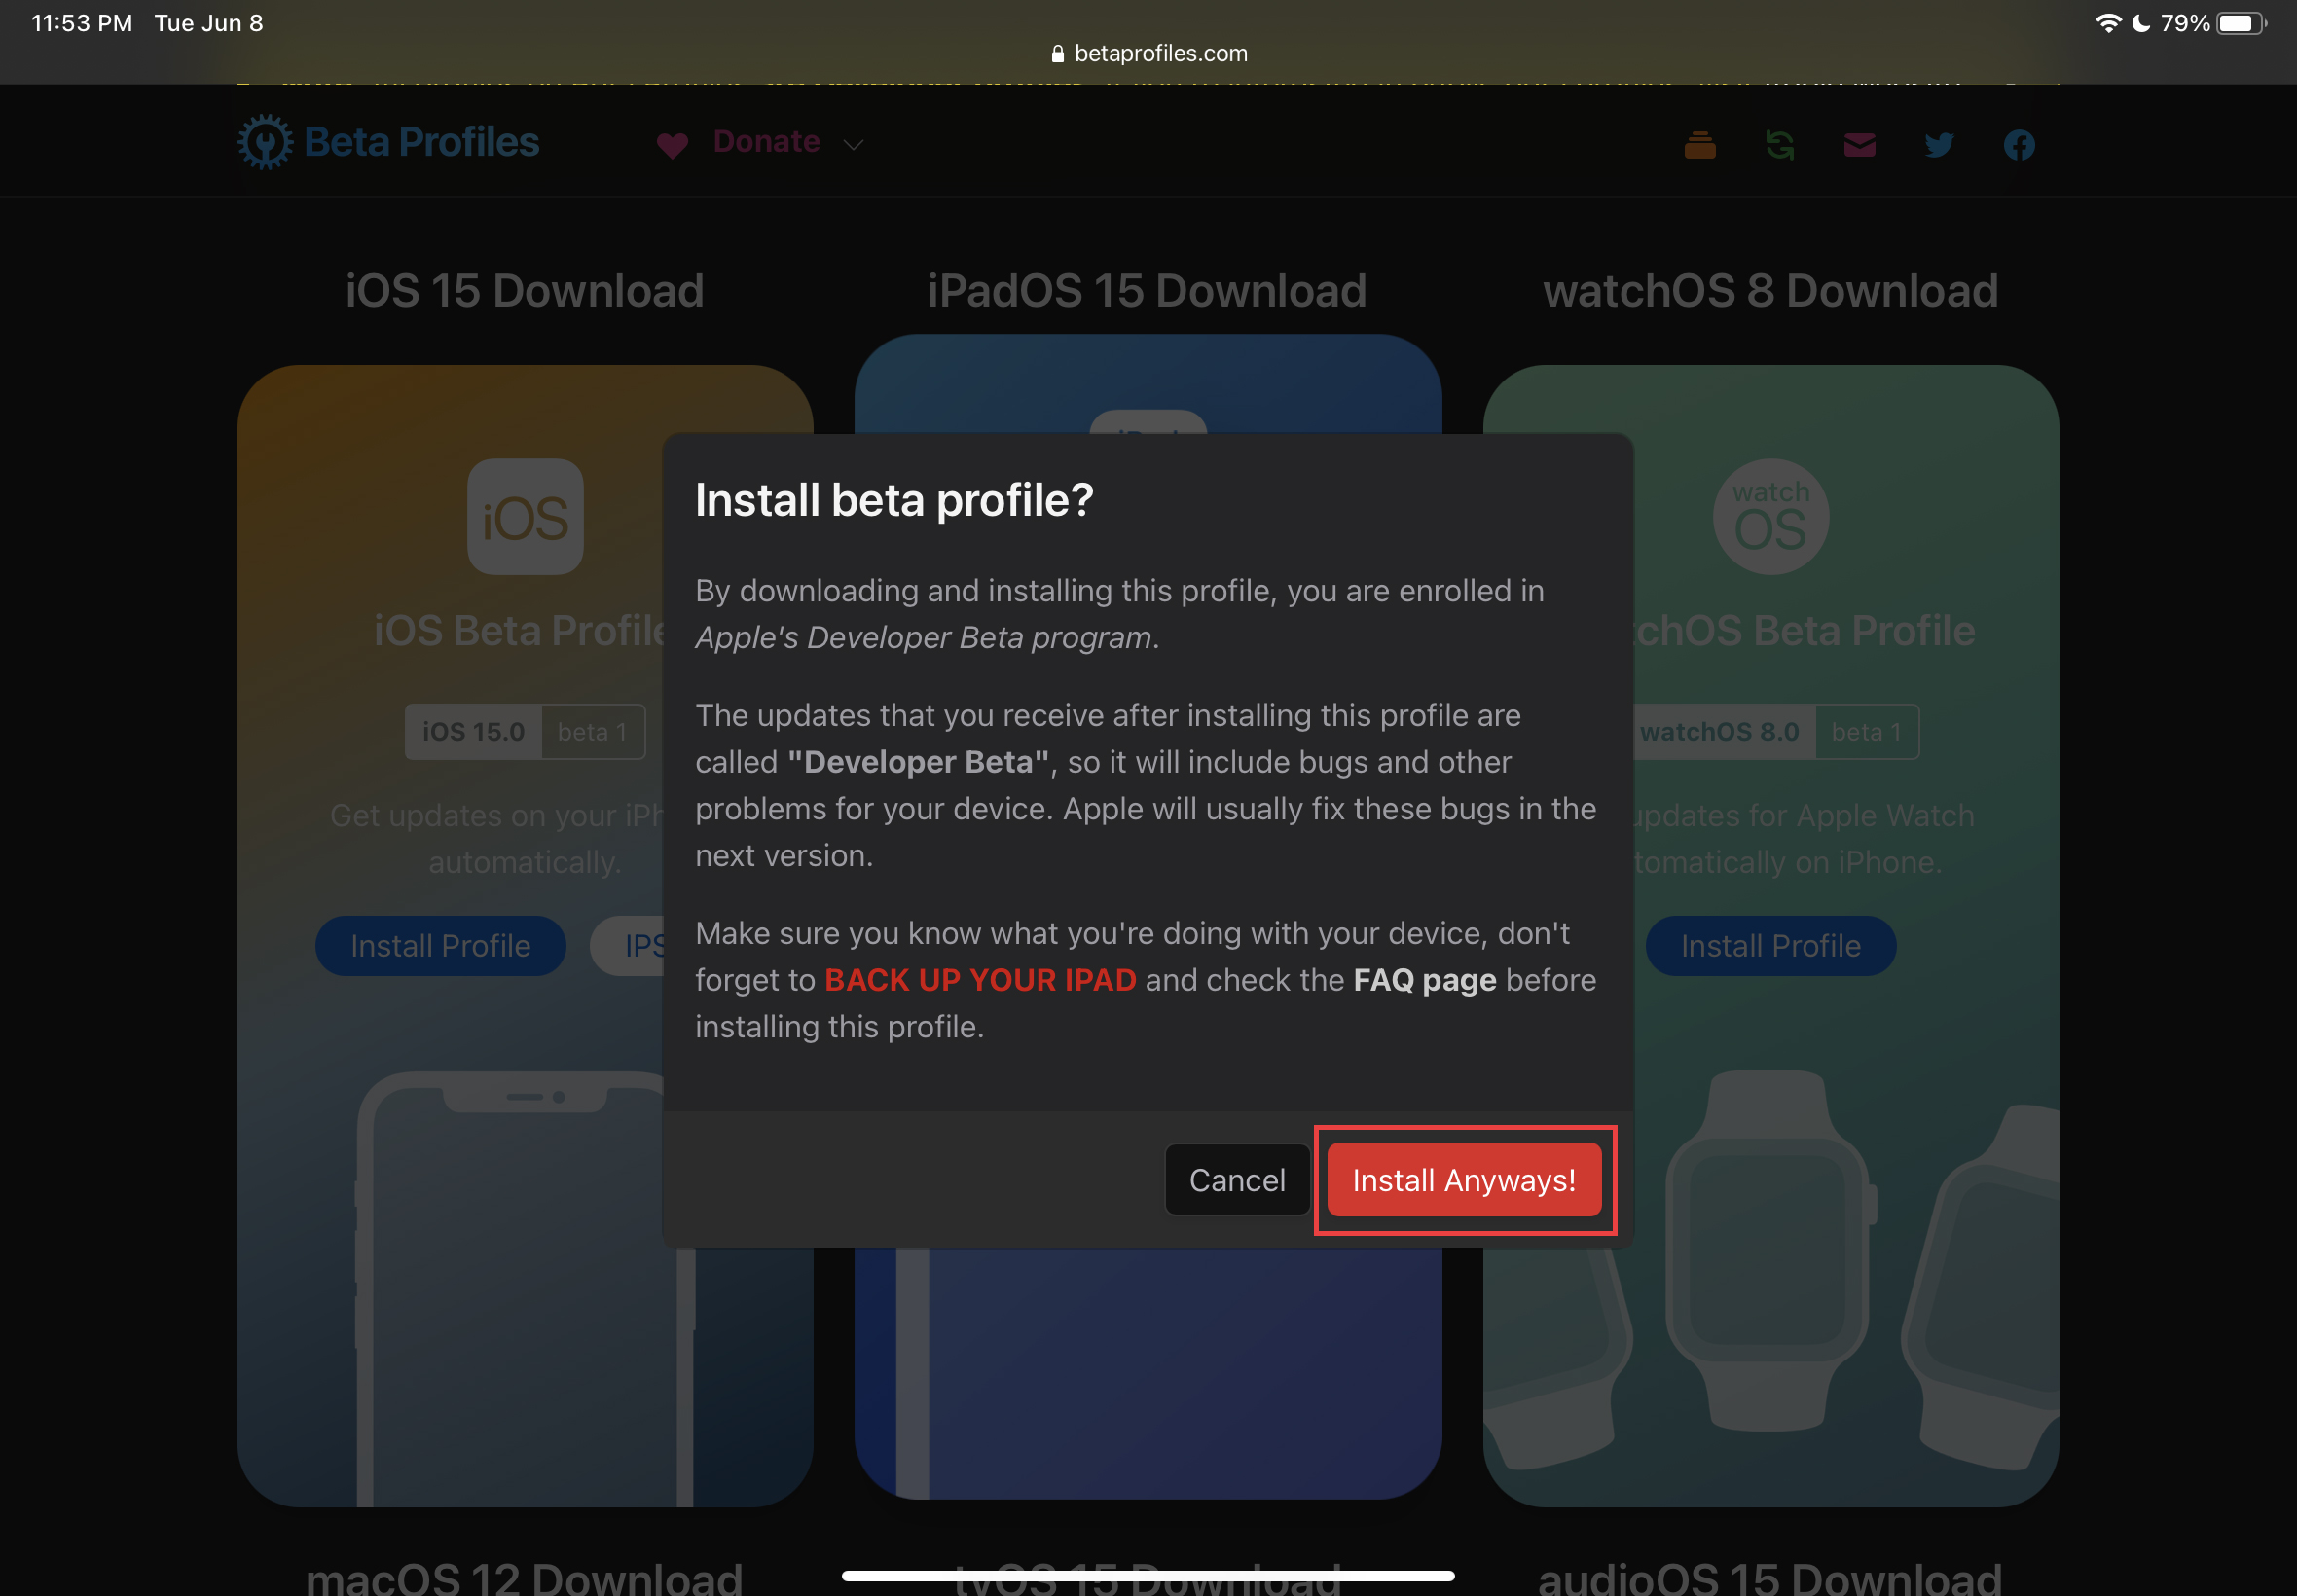Screen dimensions: 2297x1596
Task: Tap the watchOS round logo icon
Action: point(1770,517)
